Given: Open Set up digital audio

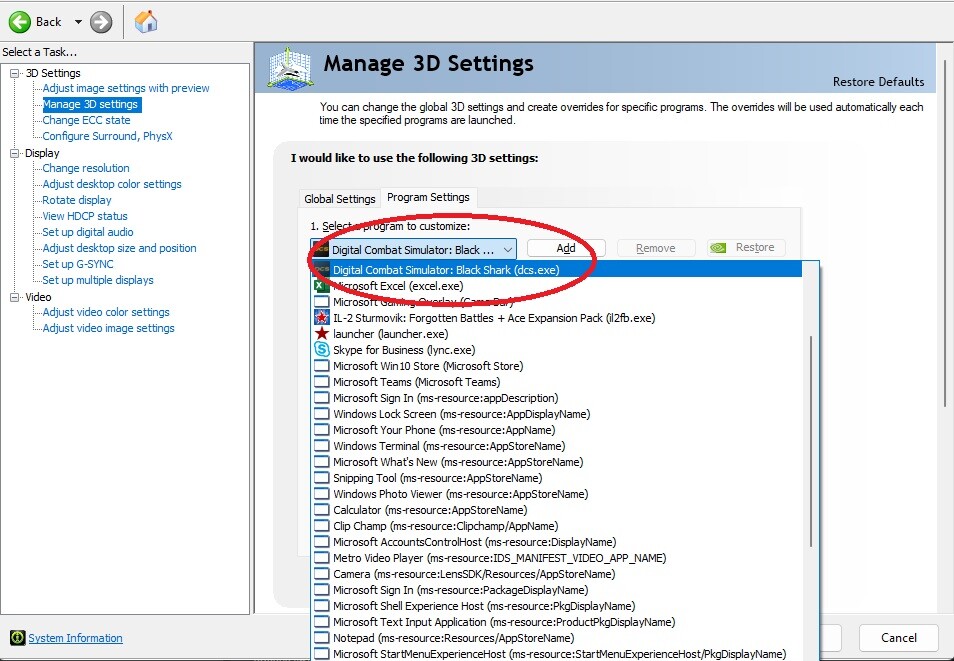Looking at the screenshot, I should click(88, 232).
